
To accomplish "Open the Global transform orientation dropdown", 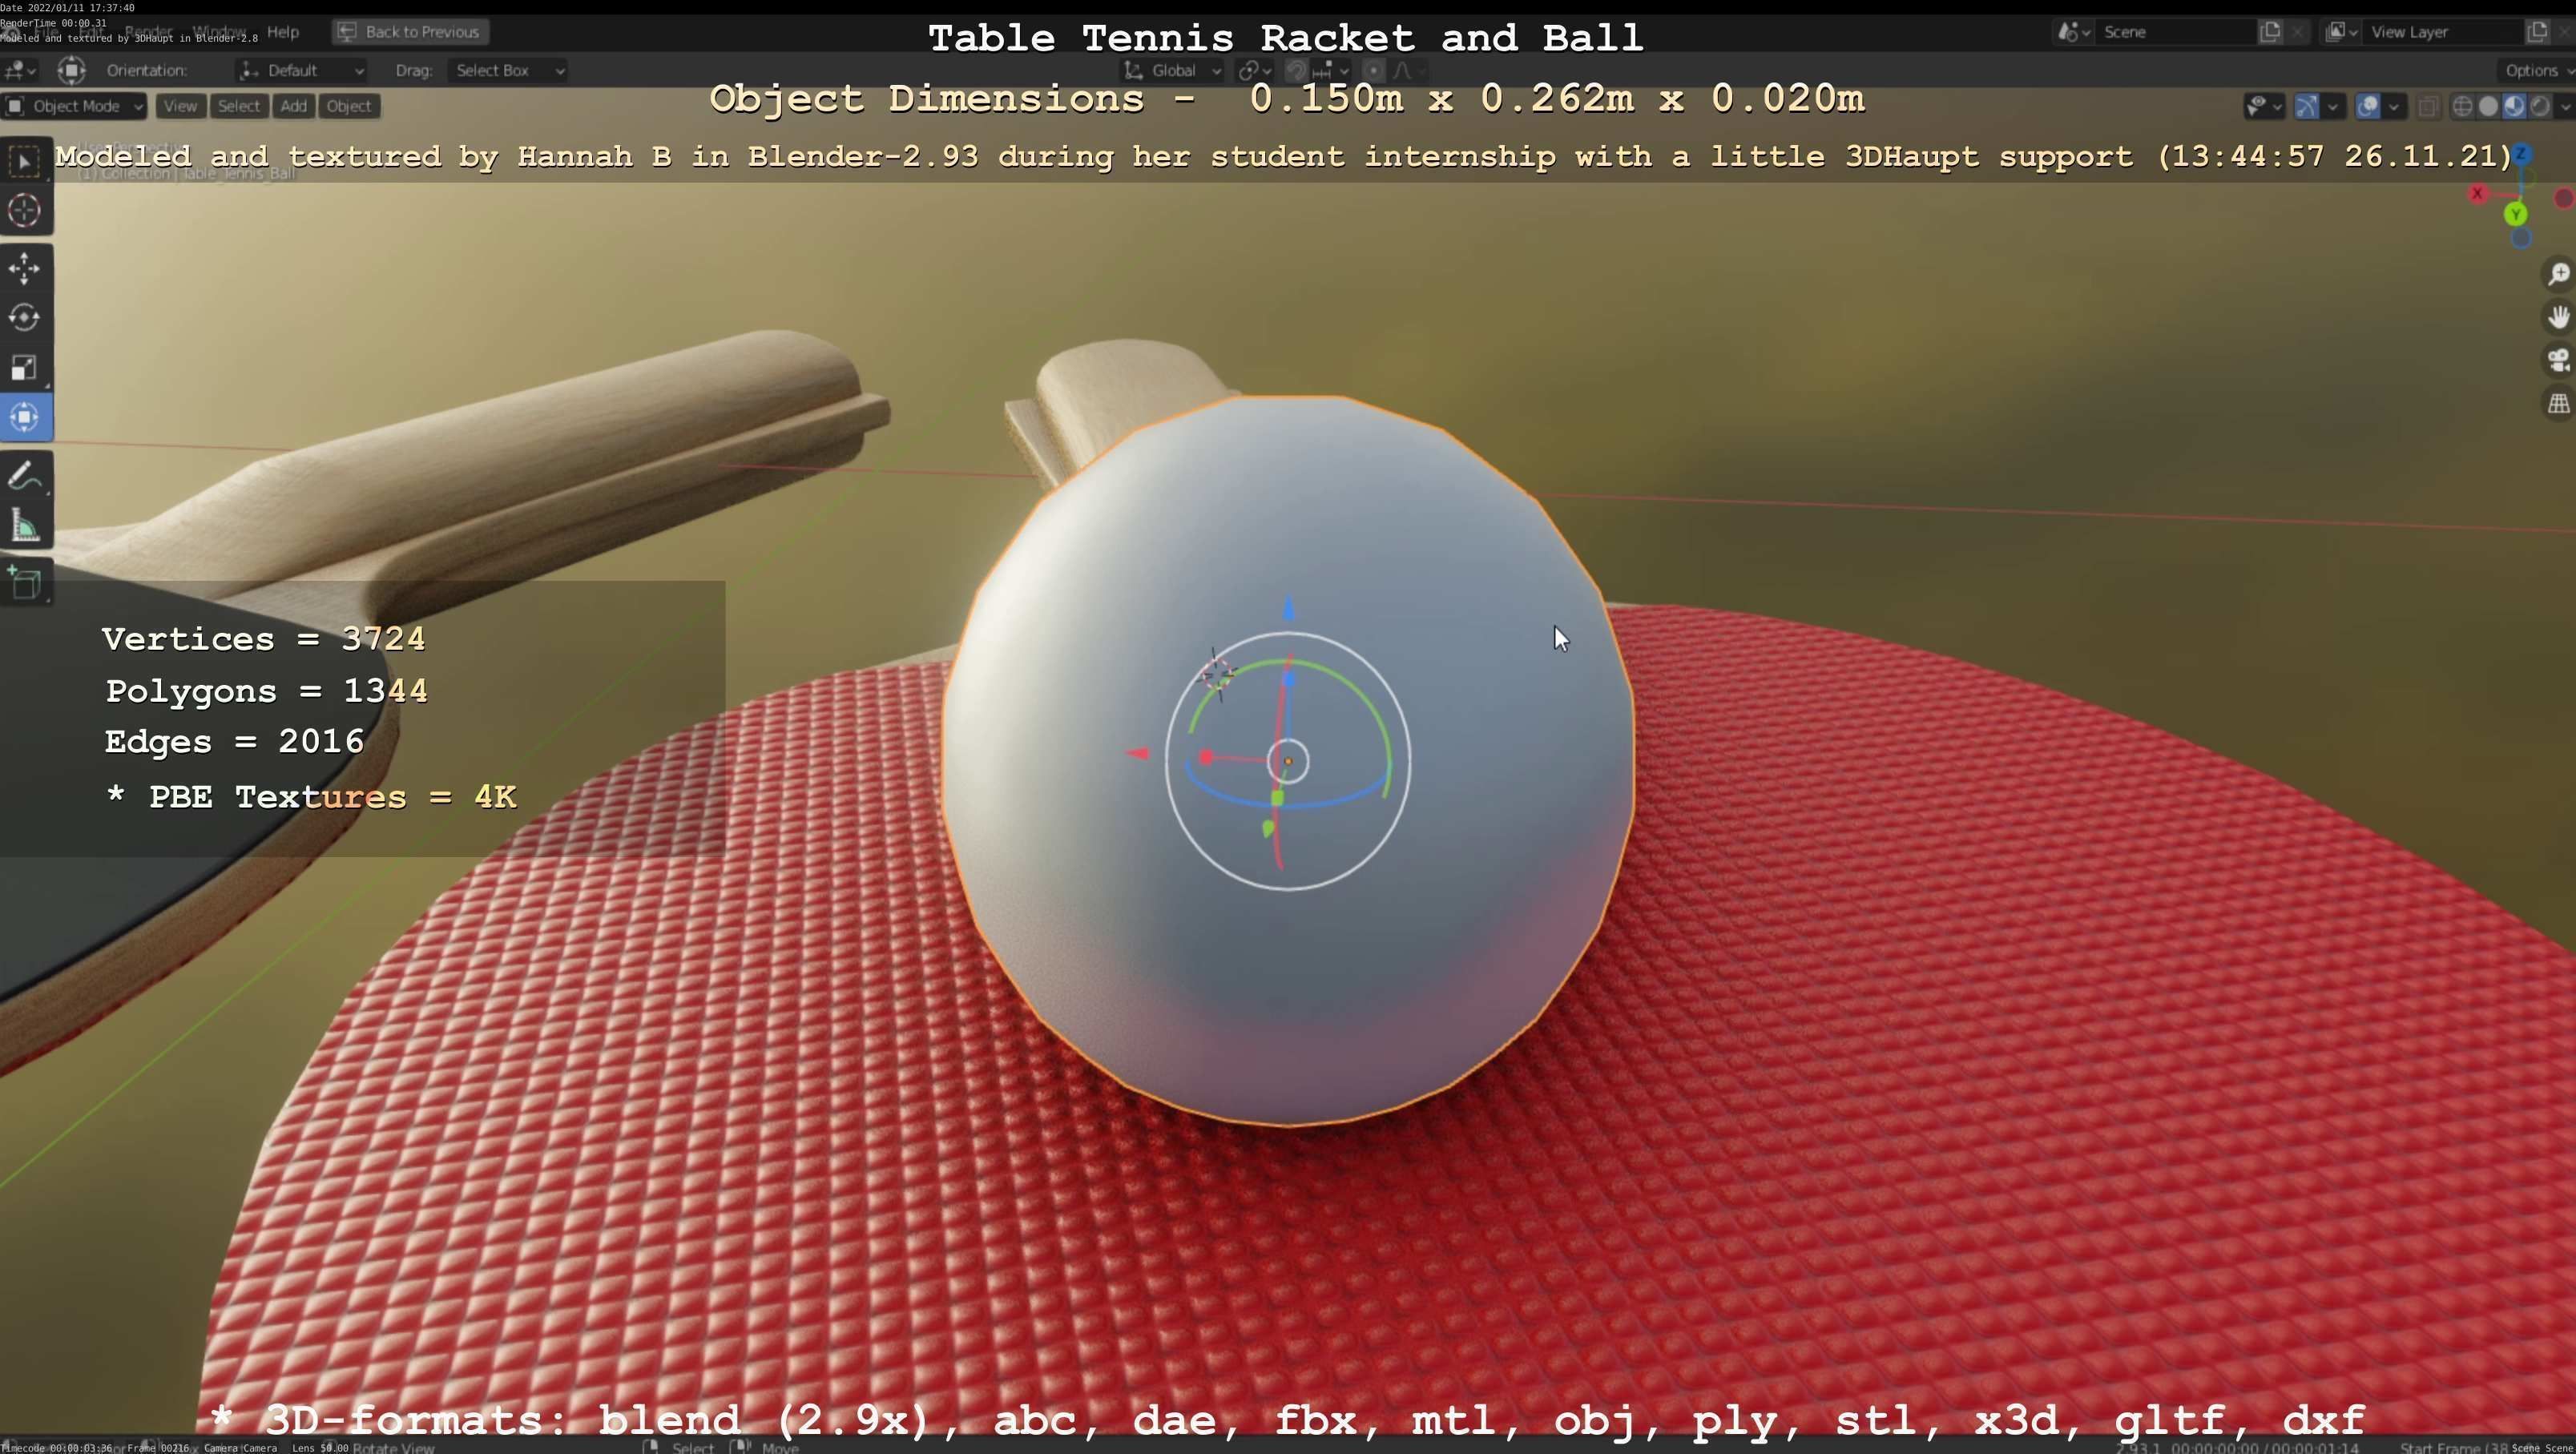I will pyautogui.click(x=1172, y=71).
